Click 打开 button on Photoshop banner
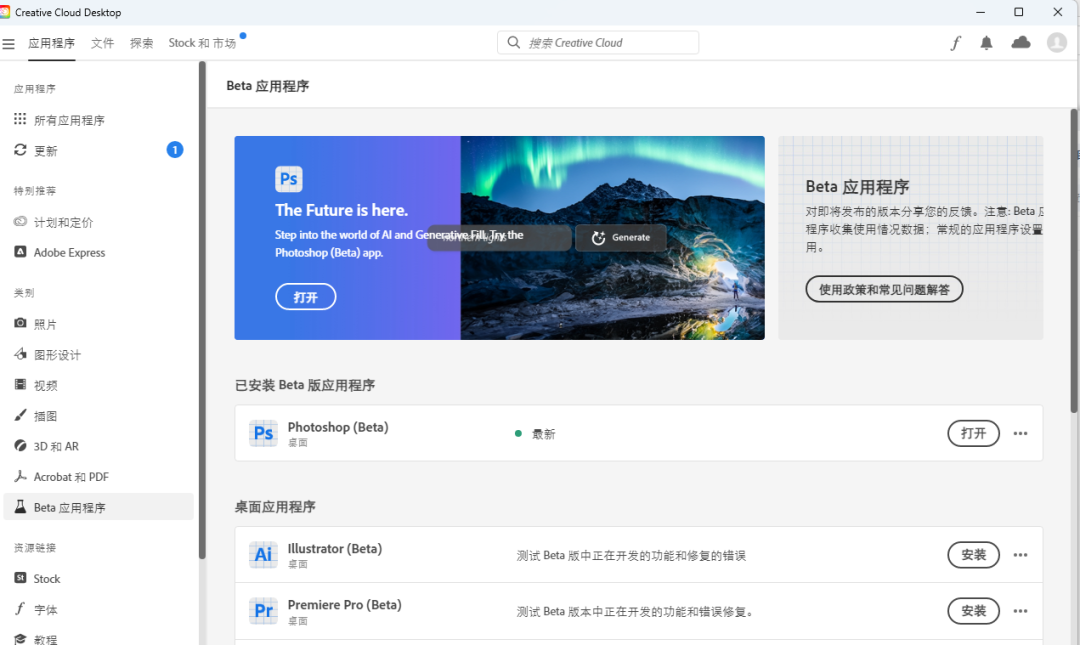Image resolution: width=1080 pixels, height=645 pixels. pyautogui.click(x=306, y=297)
